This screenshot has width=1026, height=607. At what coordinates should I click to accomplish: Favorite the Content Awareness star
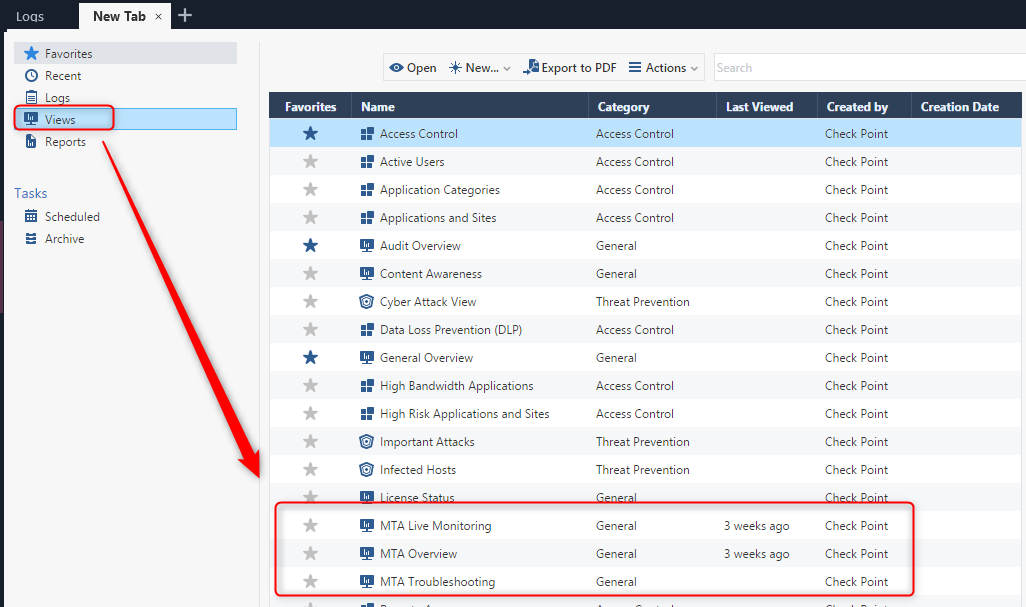(x=310, y=273)
